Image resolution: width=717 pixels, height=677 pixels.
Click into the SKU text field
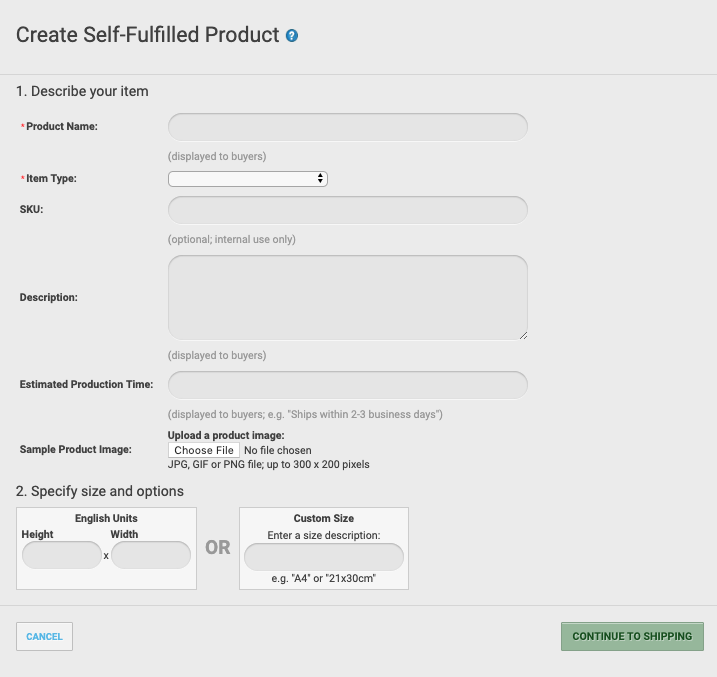point(348,210)
